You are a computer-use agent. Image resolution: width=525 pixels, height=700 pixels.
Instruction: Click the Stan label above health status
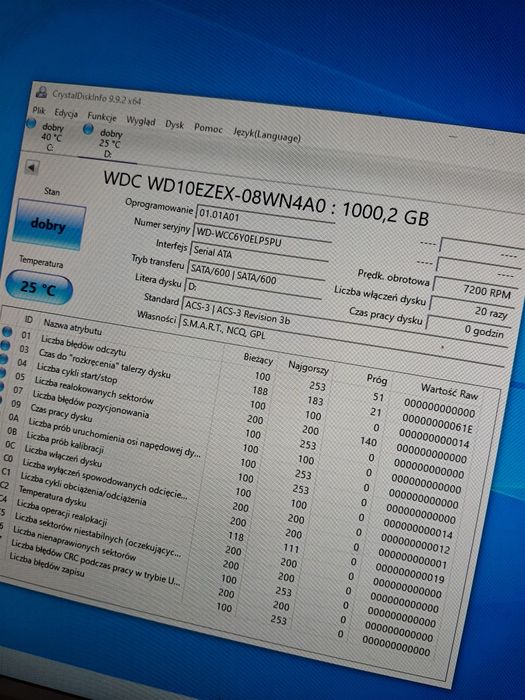pos(52,192)
